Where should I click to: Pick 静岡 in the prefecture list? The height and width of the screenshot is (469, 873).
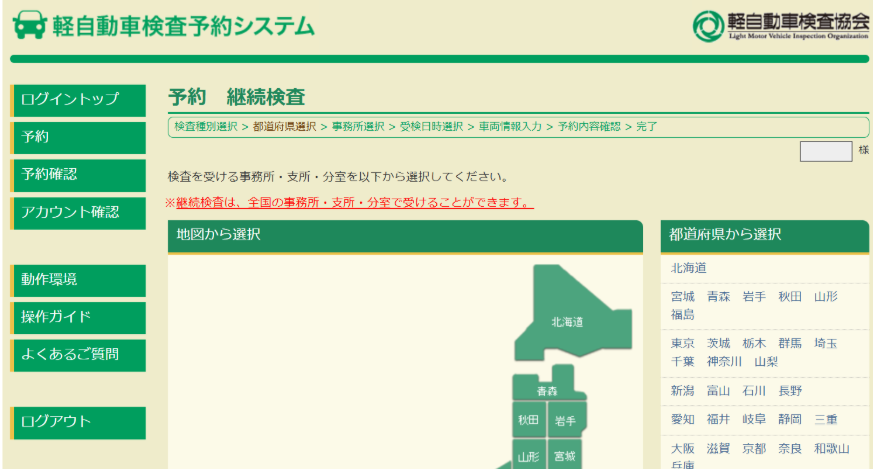pos(790,419)
